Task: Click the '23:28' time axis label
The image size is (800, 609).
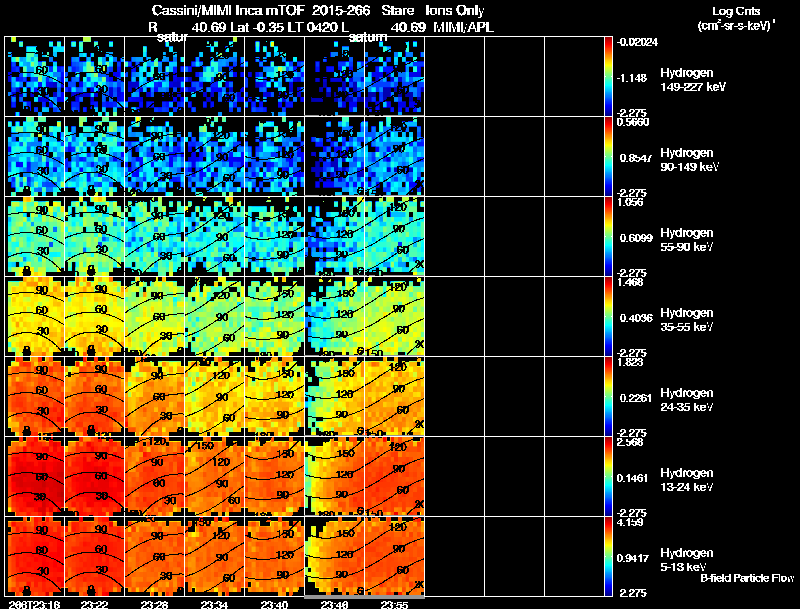Action: click(155, 604)
